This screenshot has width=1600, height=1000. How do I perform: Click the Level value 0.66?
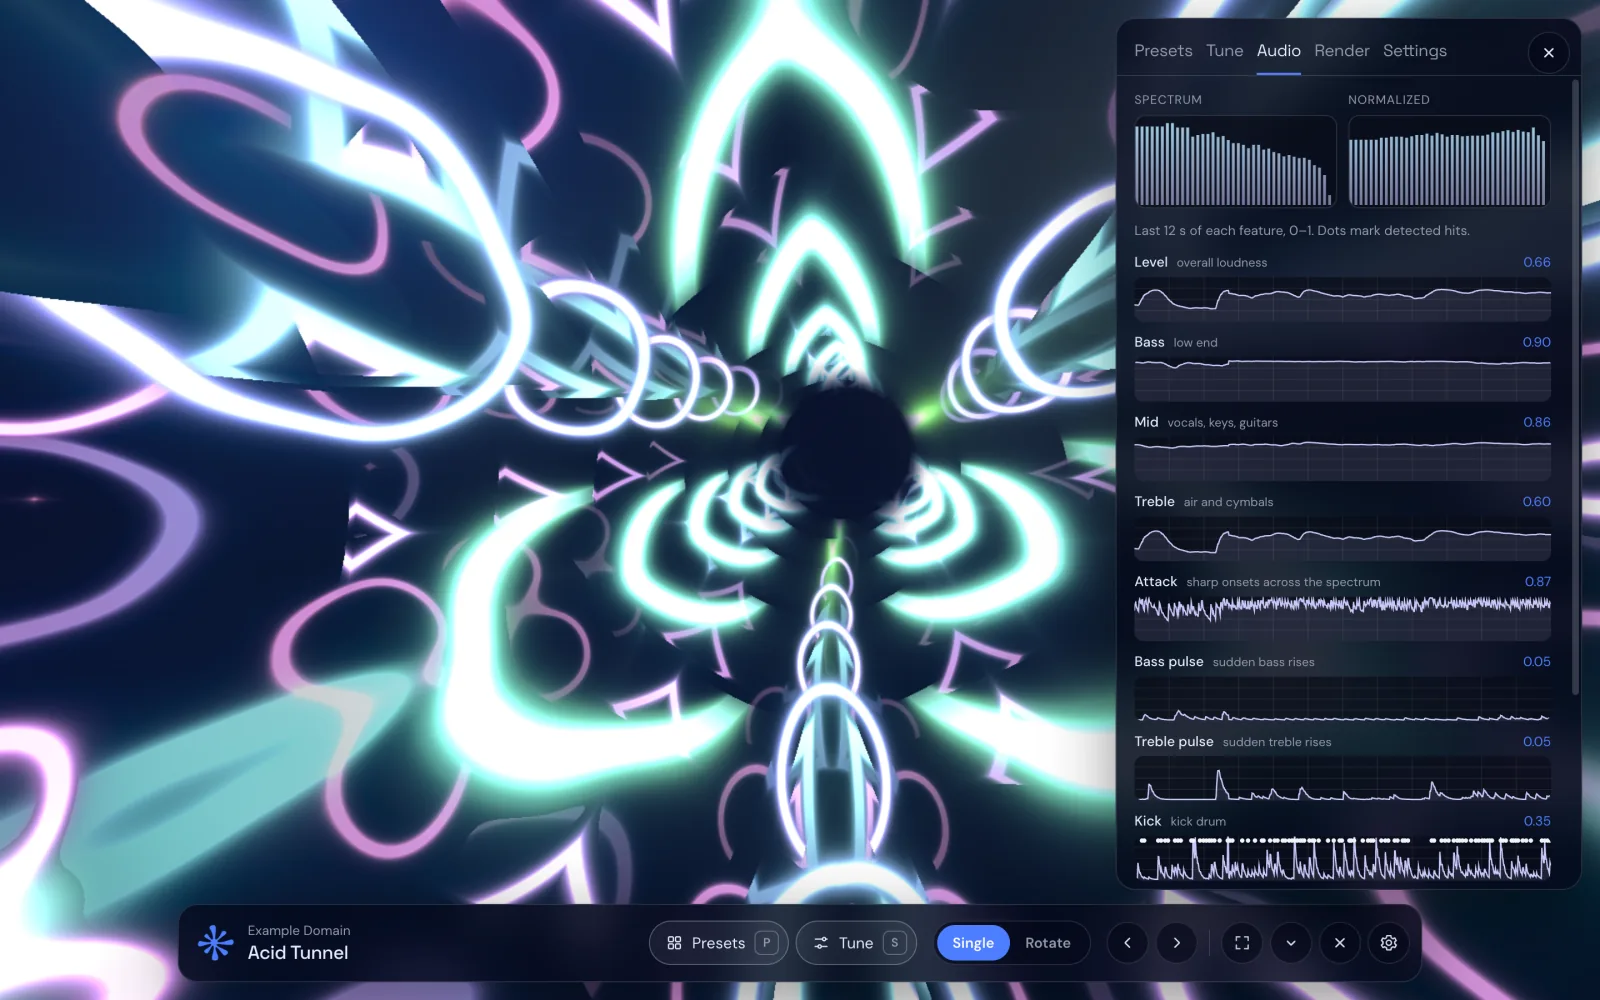point(1536,262)
